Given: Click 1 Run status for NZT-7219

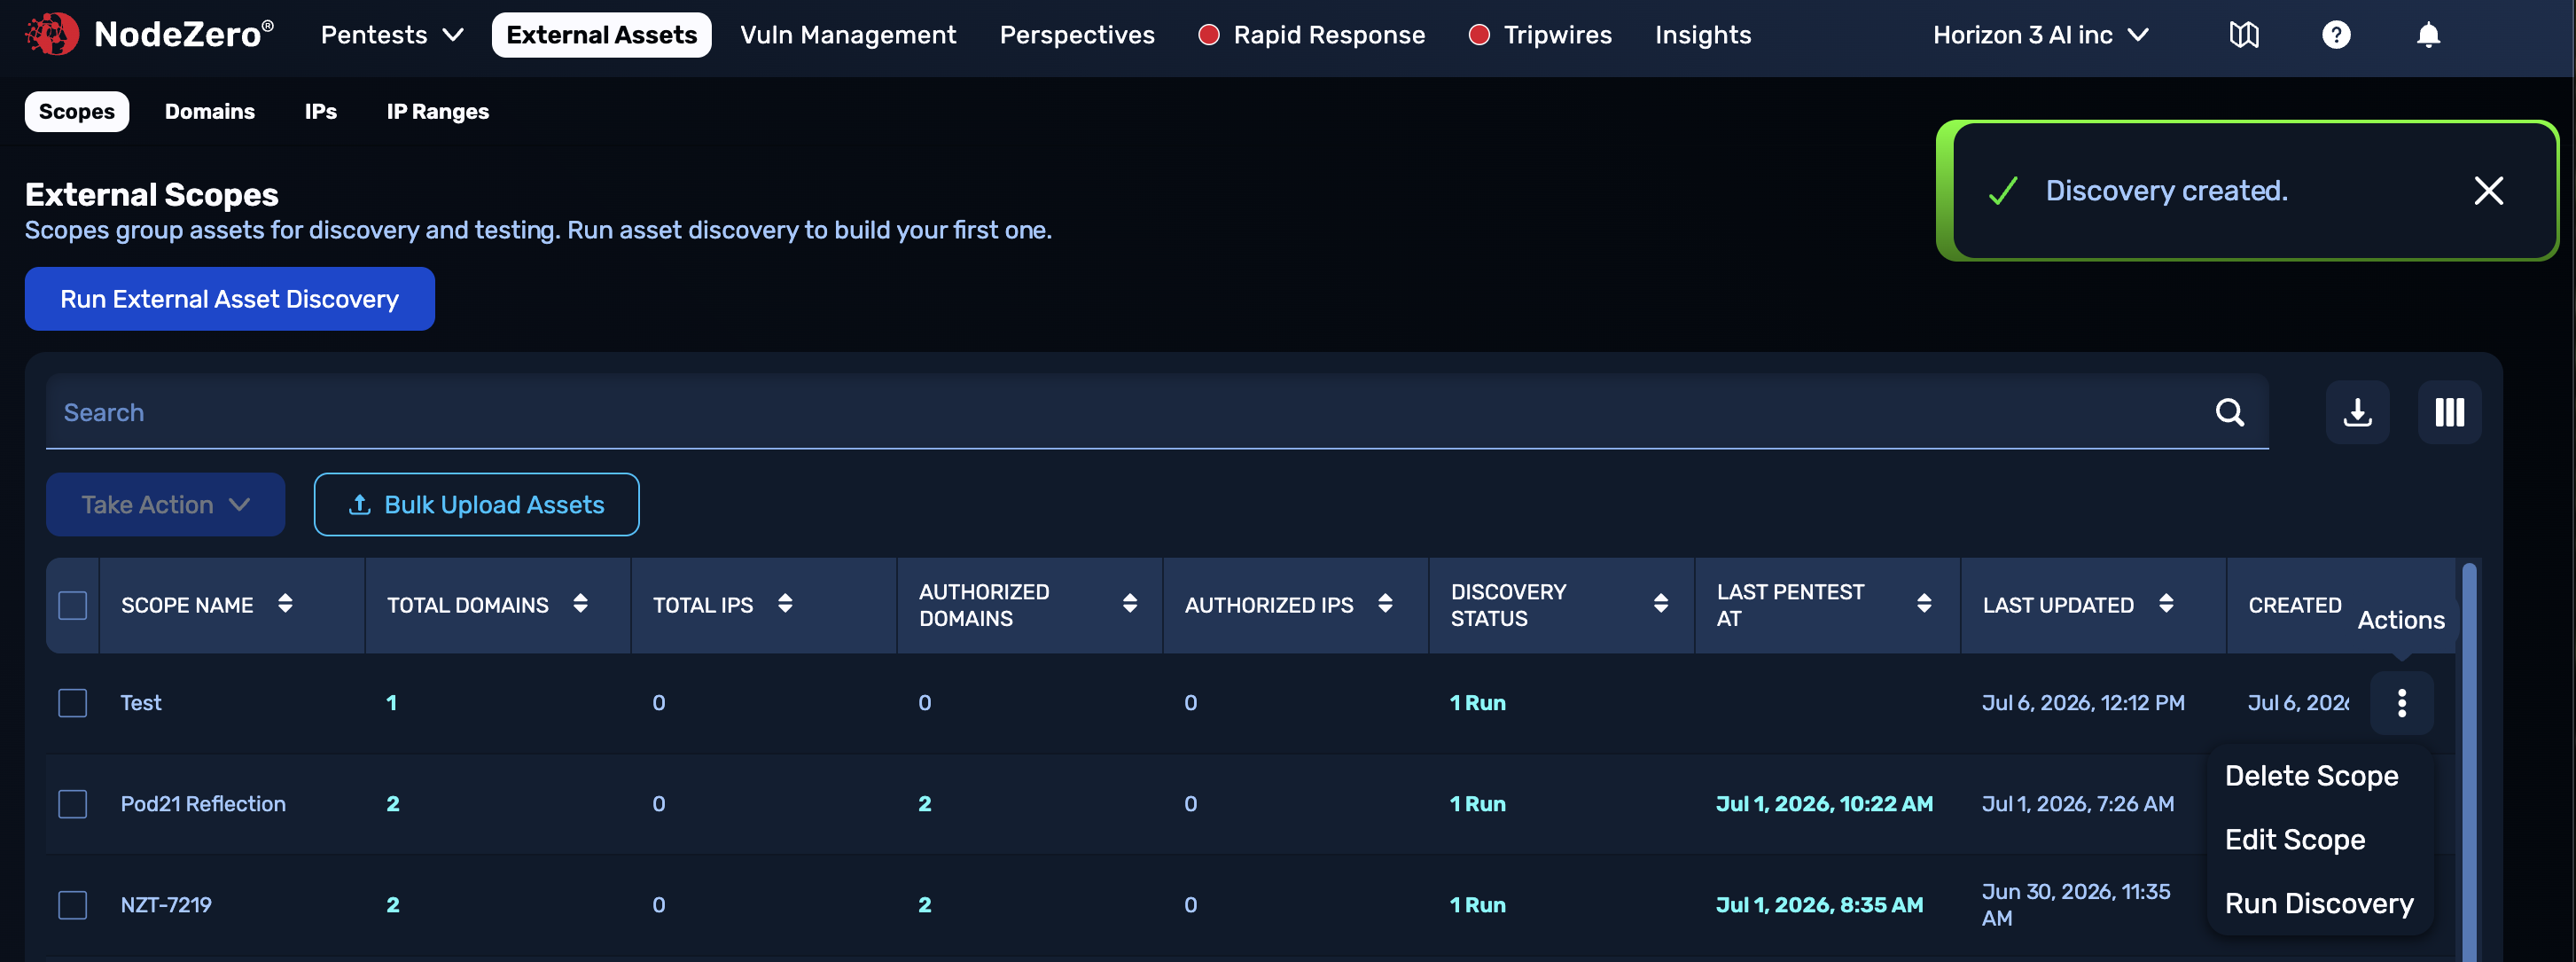Looking at the screenshot, I should coord(1478,905).
